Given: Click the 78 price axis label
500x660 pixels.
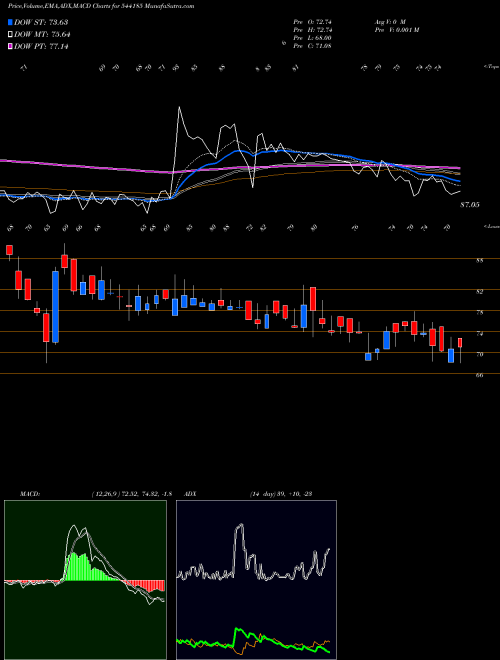Looking at the screenshot, I should (479, 313).
